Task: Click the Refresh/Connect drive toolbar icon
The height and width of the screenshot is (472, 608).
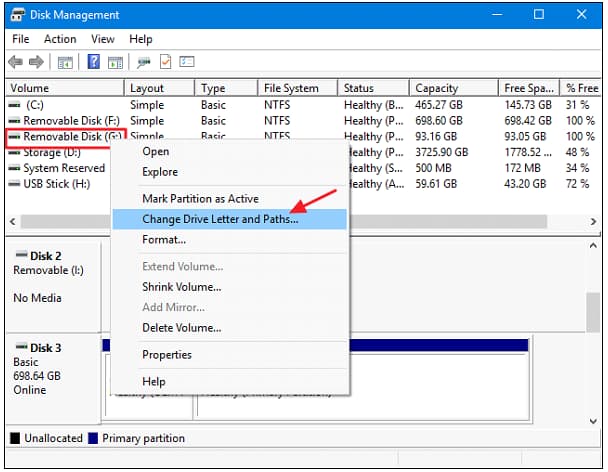Action: click(143, 62)
